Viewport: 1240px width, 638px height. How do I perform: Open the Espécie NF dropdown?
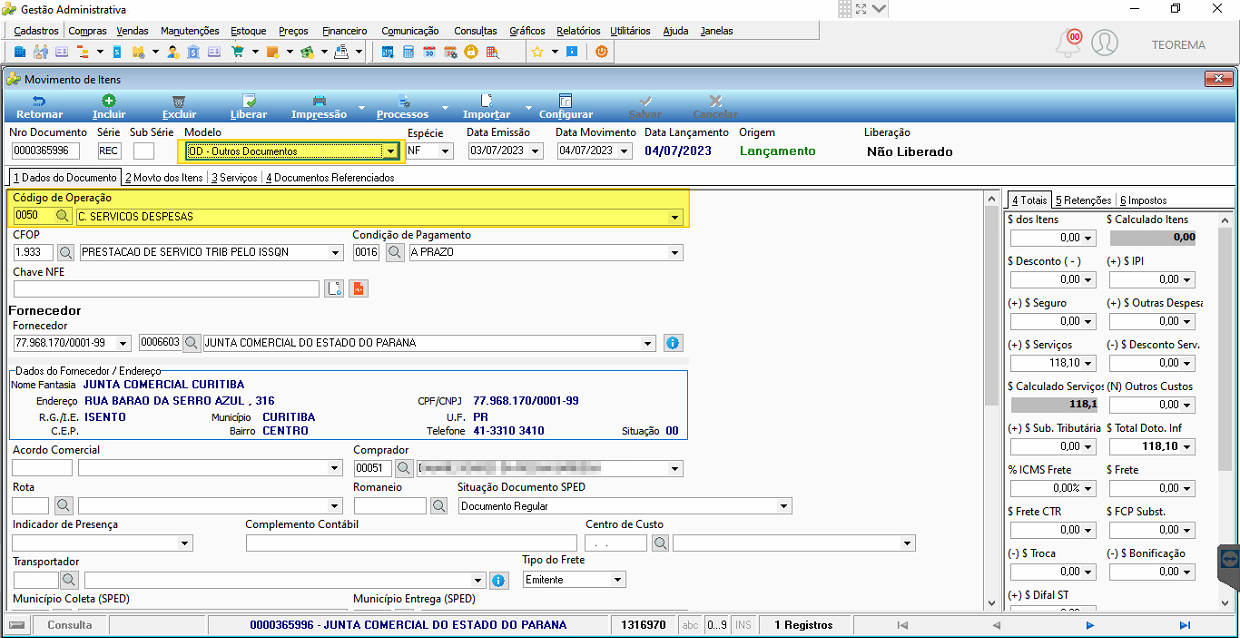pyautogui.click(x=446, y=151)
